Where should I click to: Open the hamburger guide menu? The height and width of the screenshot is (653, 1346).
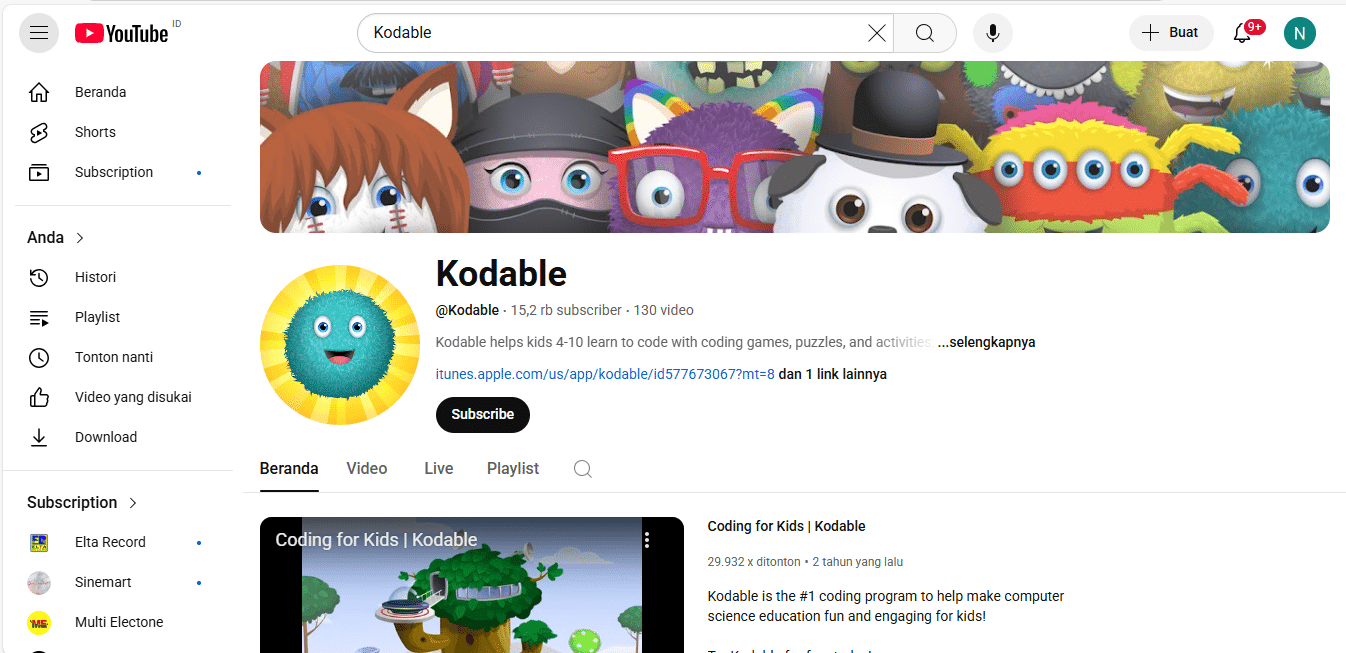[39, 33]
